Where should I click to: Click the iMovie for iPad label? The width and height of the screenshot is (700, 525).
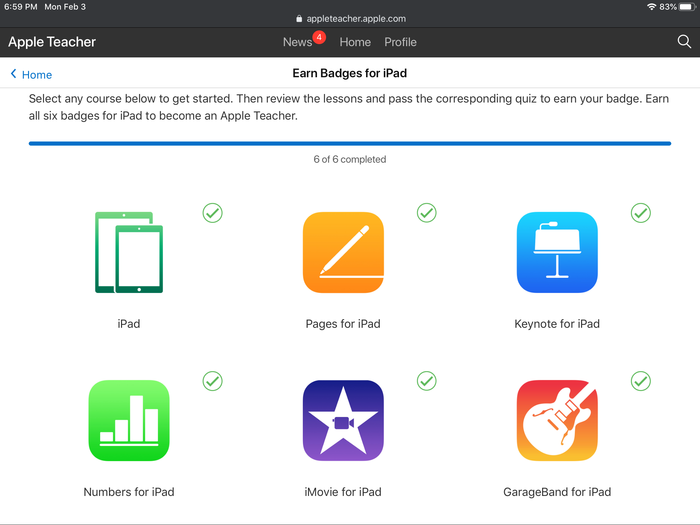click(343, 492)
